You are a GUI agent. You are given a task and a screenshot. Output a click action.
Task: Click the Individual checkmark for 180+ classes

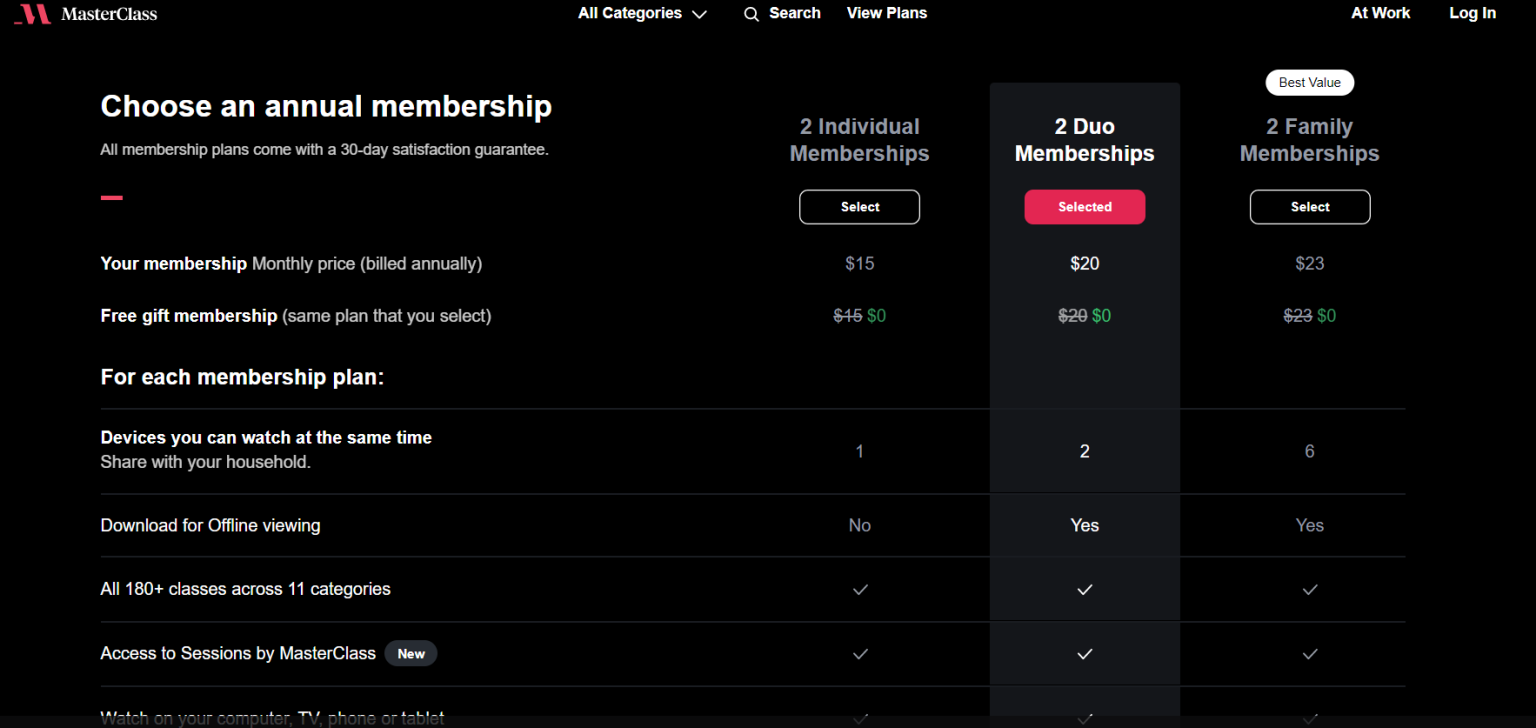pos(859,589)
